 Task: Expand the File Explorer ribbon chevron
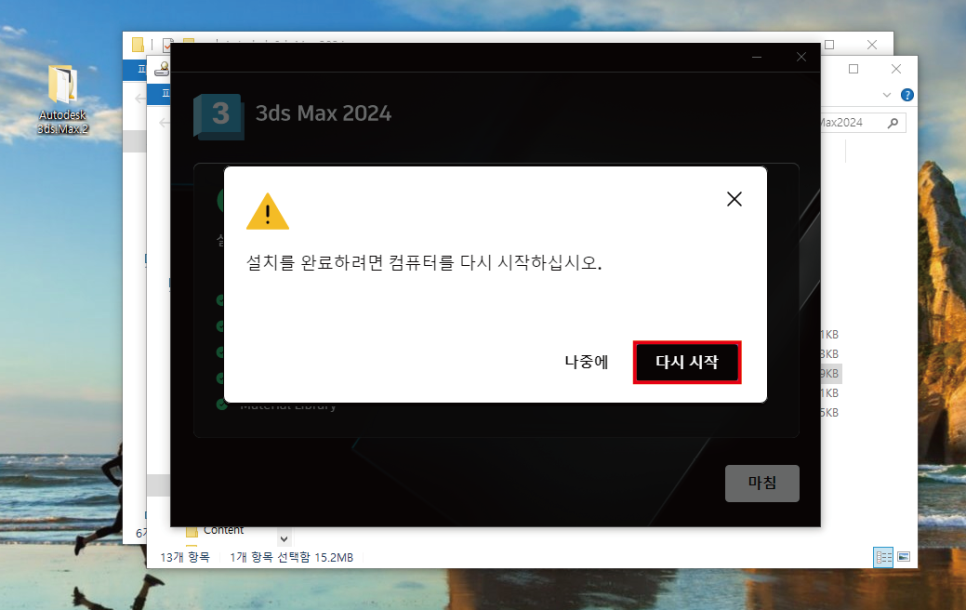click(x=887, y=95)
